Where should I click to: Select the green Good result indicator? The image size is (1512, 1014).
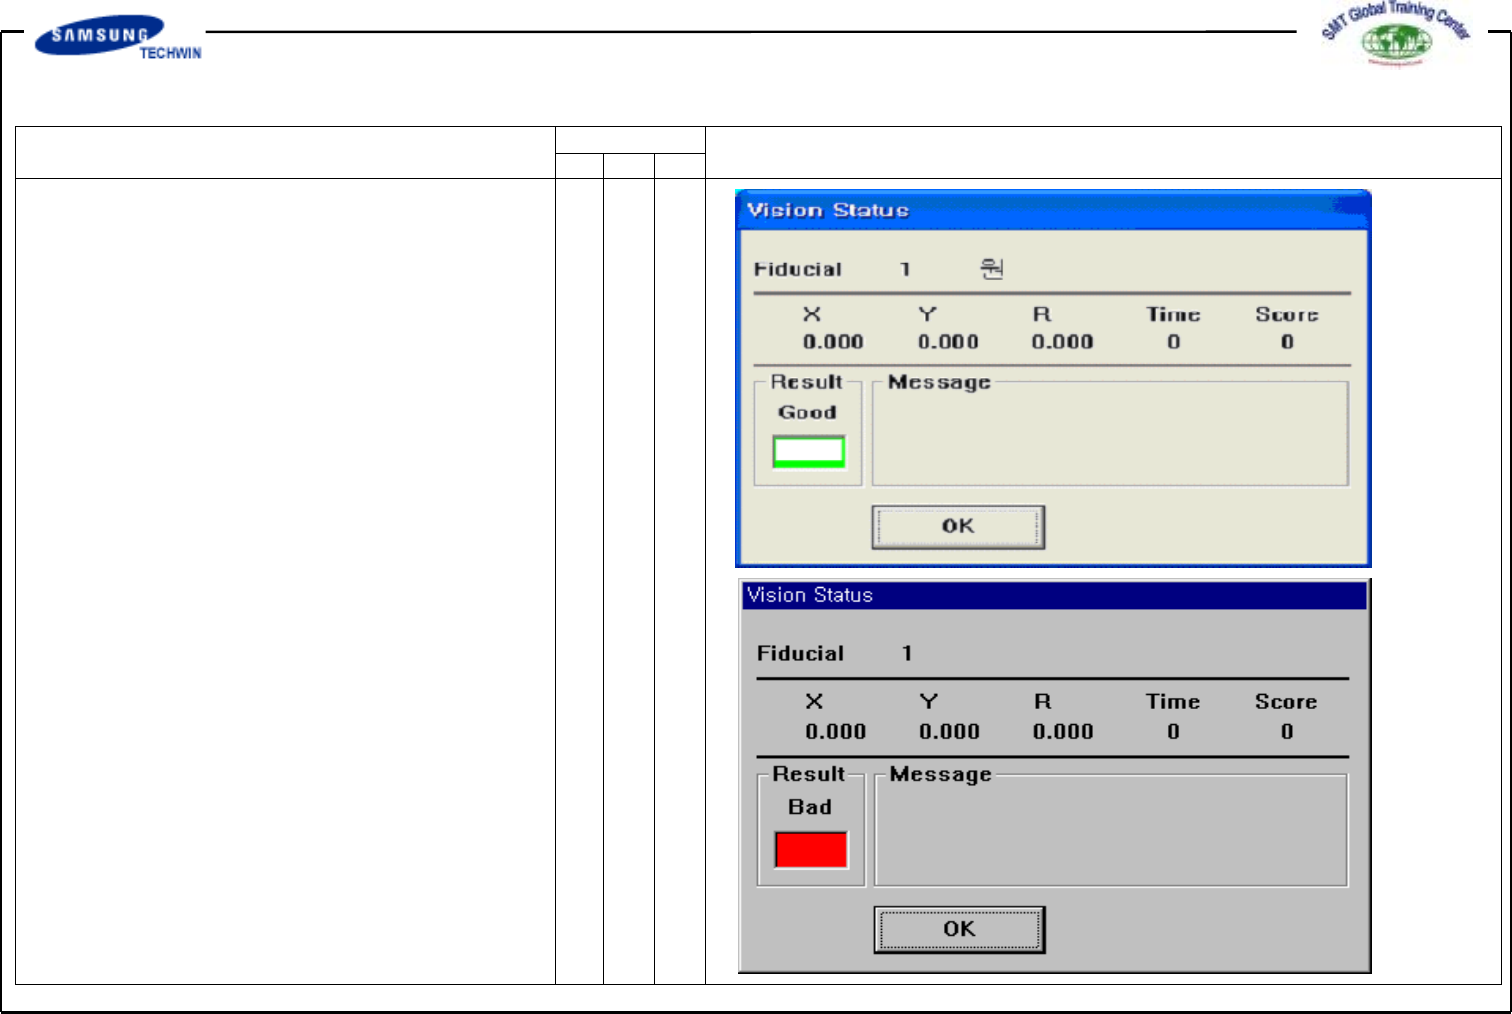809,452
